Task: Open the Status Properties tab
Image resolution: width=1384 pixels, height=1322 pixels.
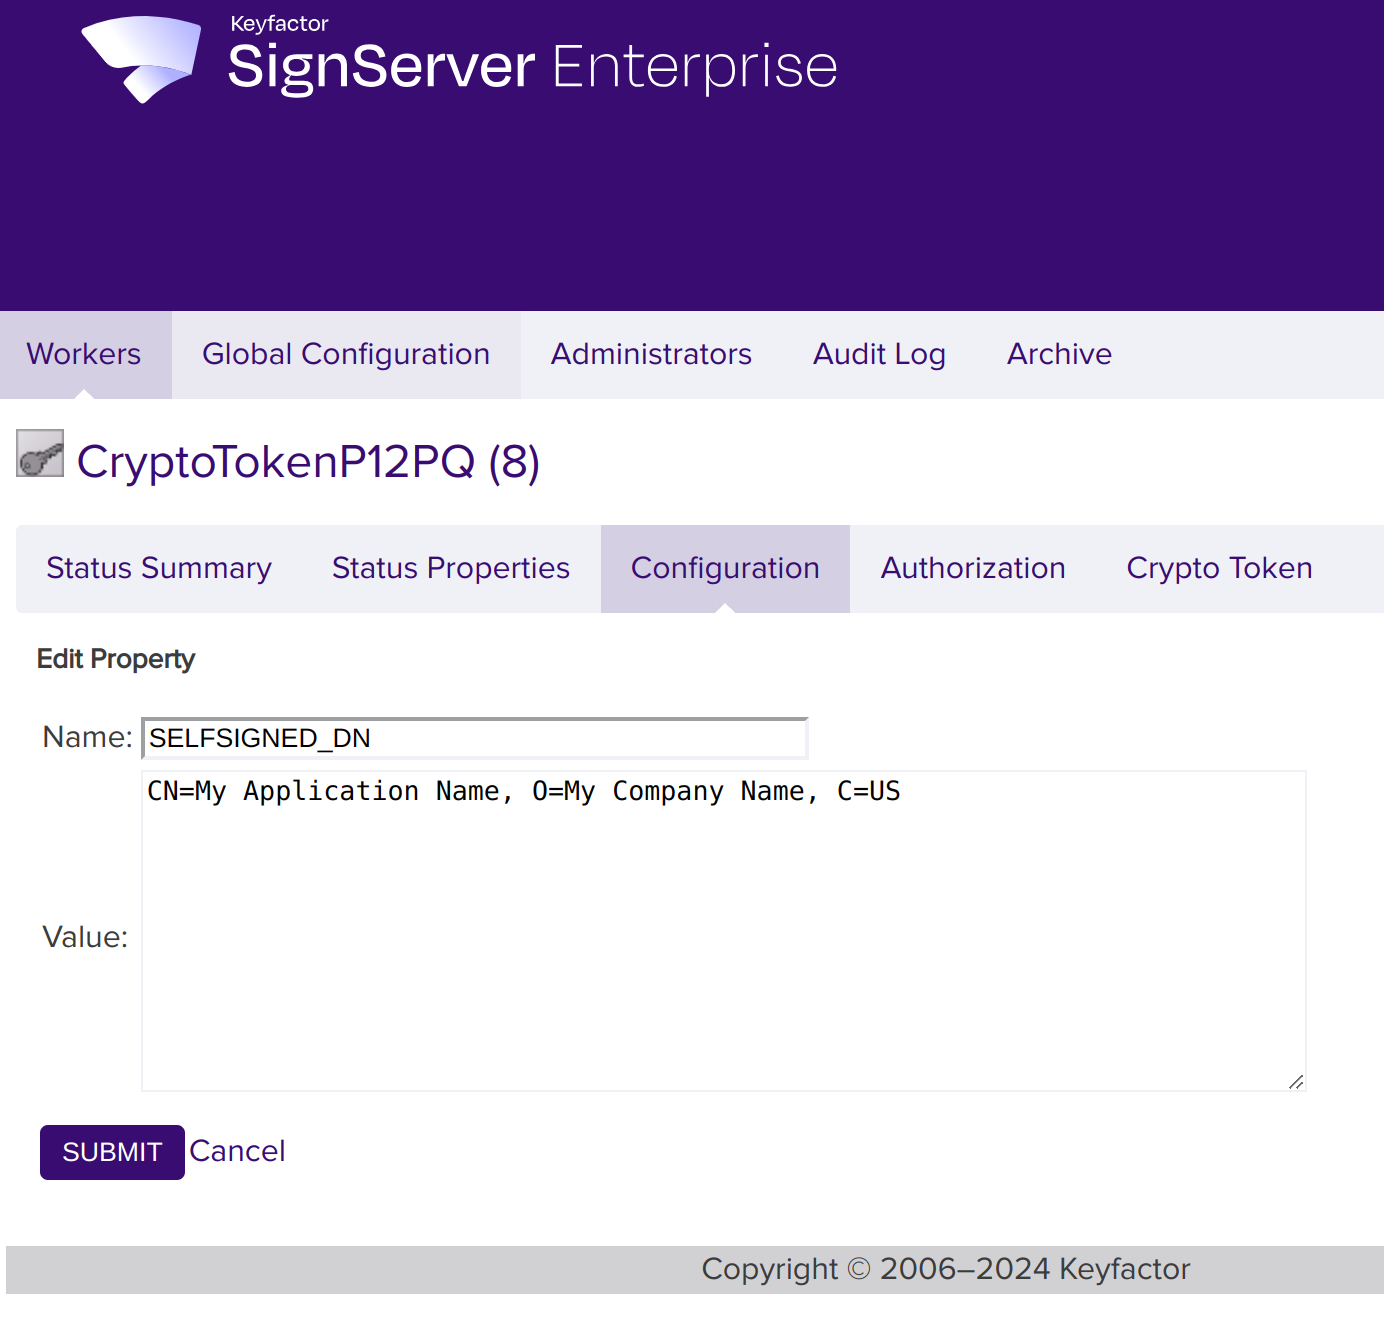Action: [x=450, y=568]
